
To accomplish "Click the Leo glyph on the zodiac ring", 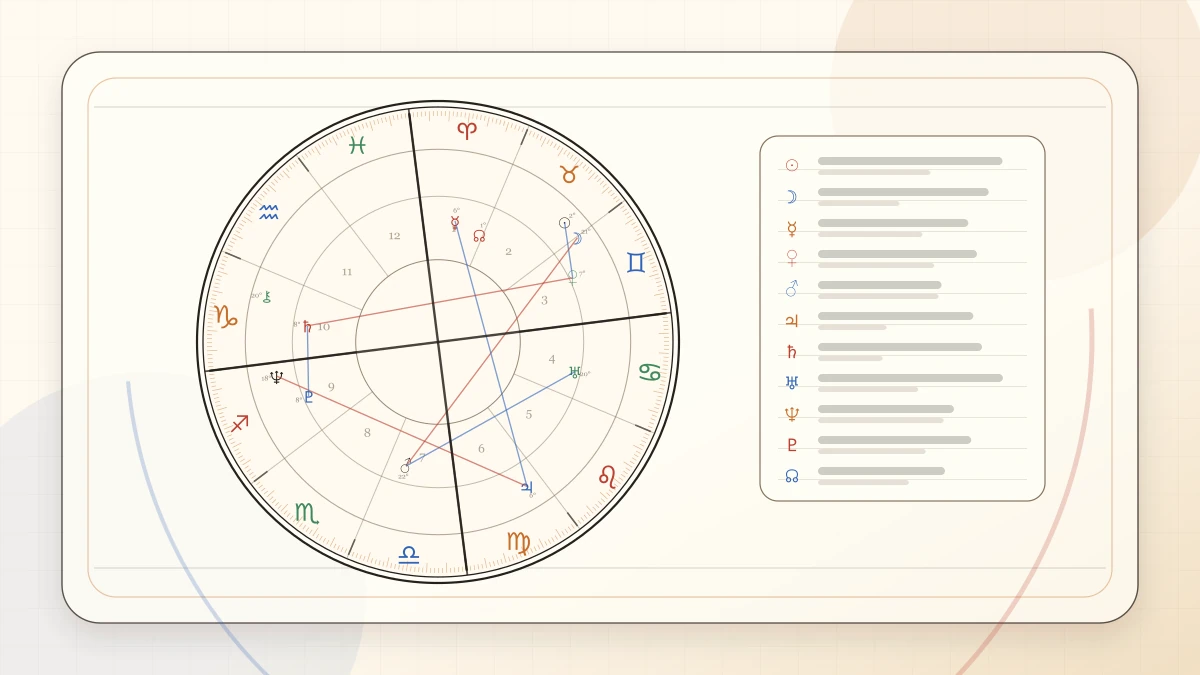I will (607, 476).
